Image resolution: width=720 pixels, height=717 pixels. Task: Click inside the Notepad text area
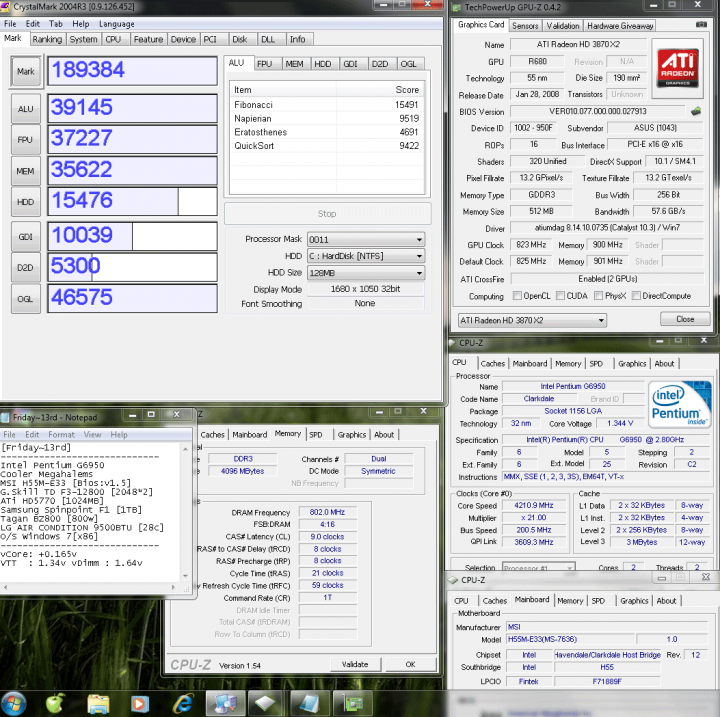[90, 511]
